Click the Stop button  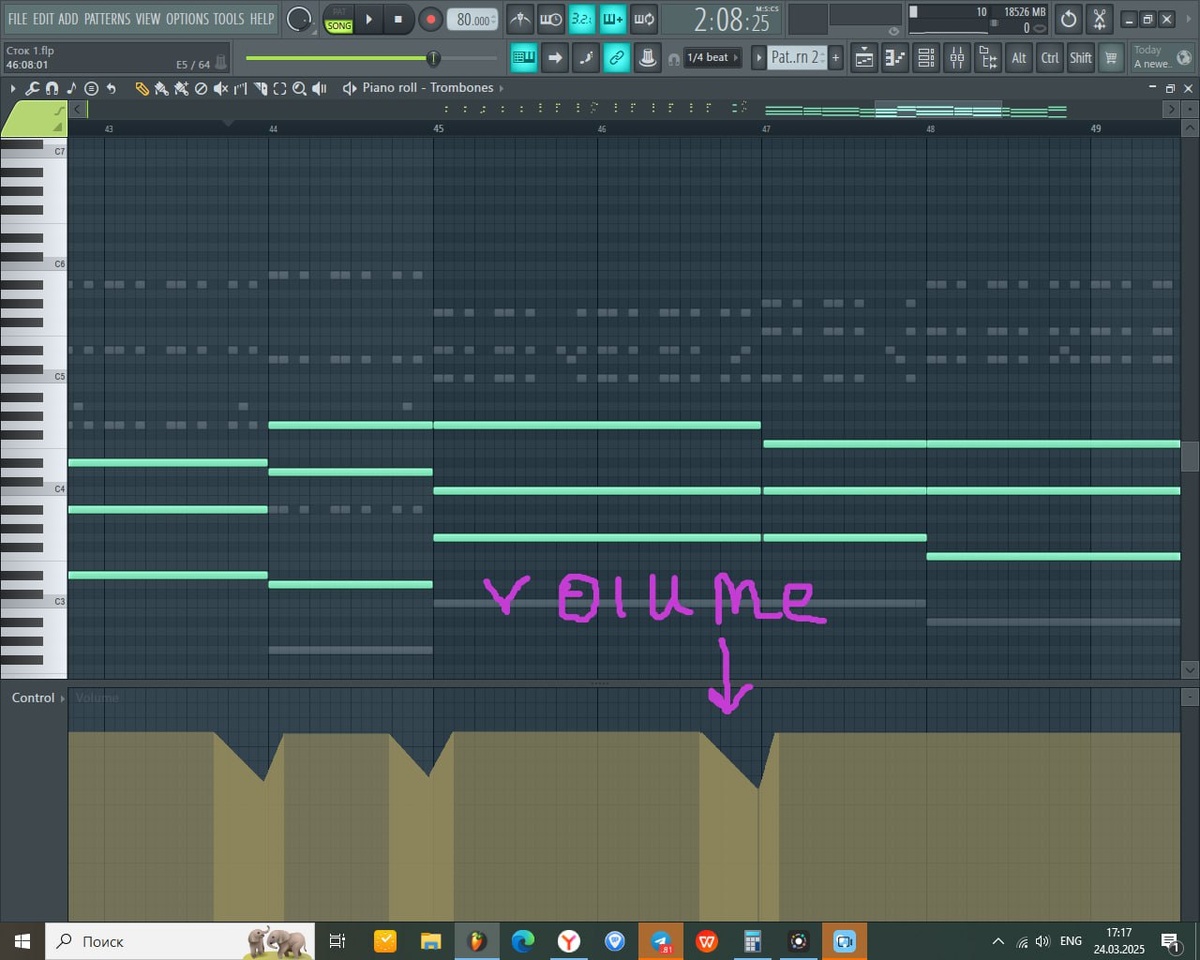(x=398, y=19)
